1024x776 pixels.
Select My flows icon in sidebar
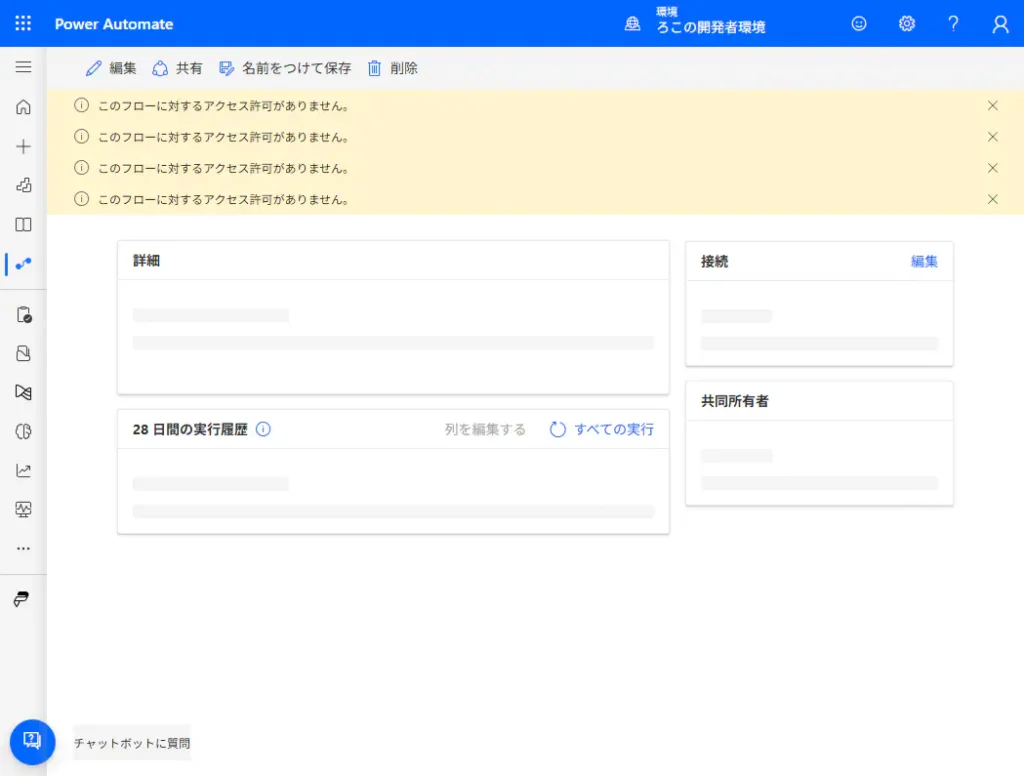[23, 264]
